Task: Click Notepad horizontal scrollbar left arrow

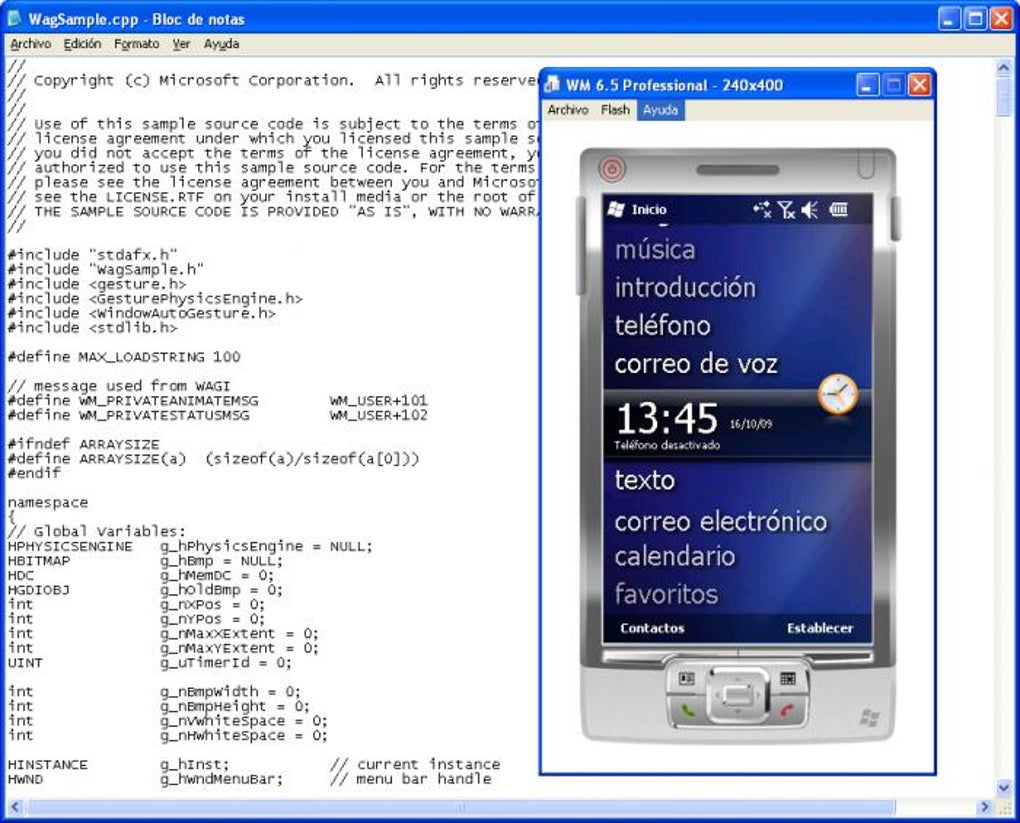Action: point(16,807)
